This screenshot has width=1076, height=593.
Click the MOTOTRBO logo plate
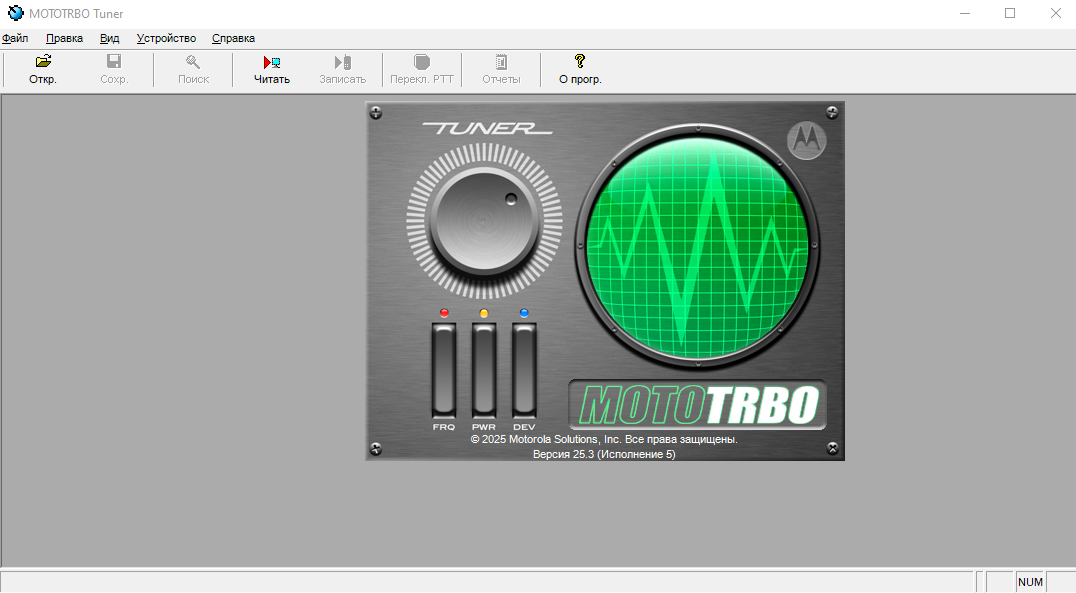tap(698, 405)
